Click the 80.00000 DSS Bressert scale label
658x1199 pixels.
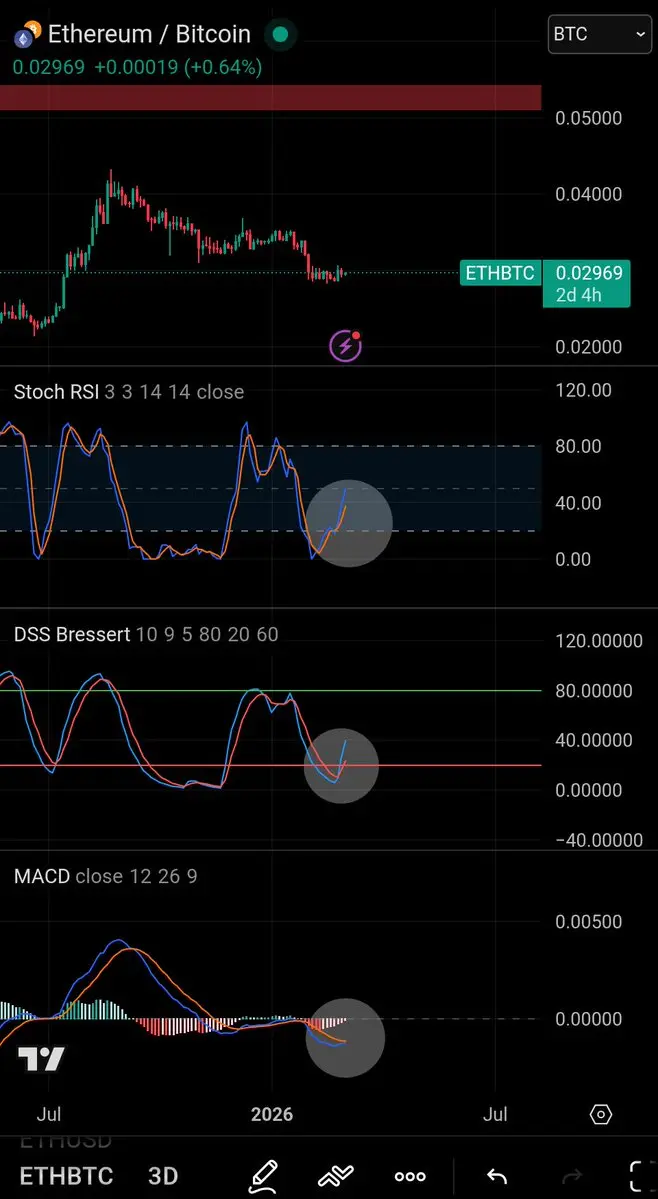pyautogui.click(x=594, y=690)
